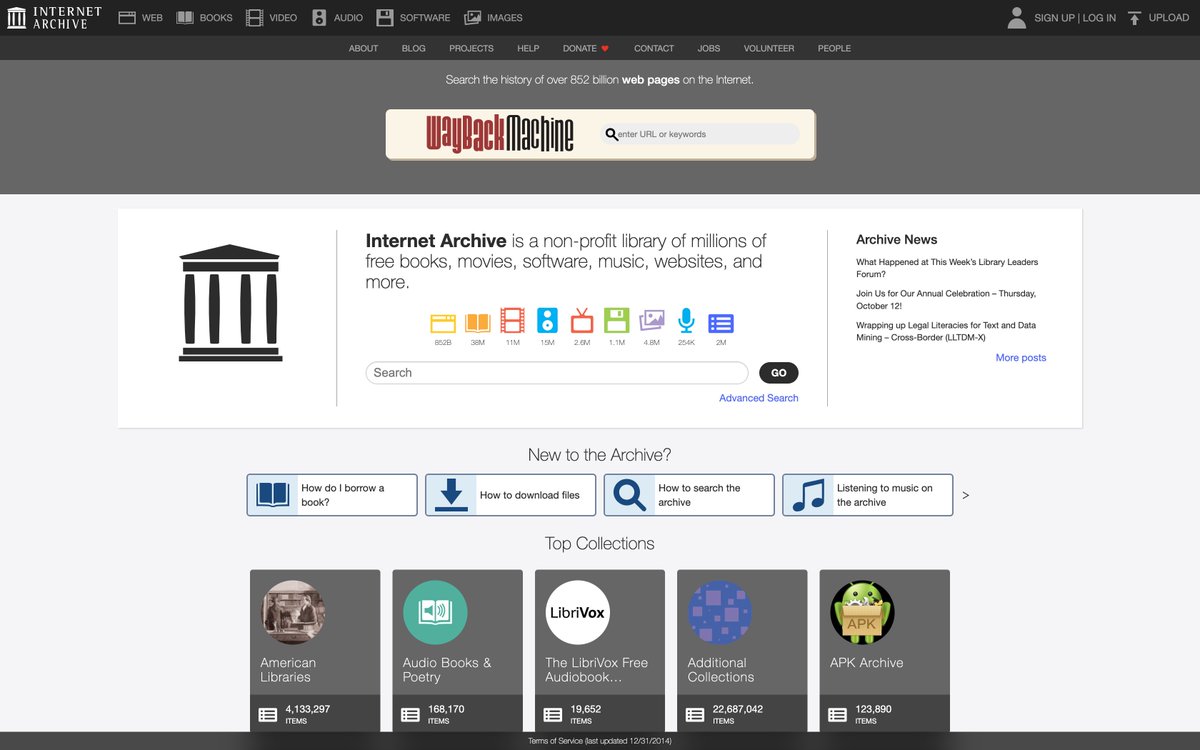Screen dimensions: 1200x750
Task: Click the user avatar icon
Action: 1017,17
